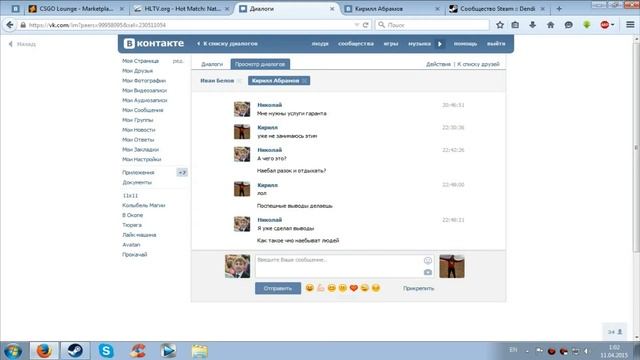The height and width of the screenshot is (360, 640).
Task: Open Steam from the taskbar
Action: pos(75,351)
